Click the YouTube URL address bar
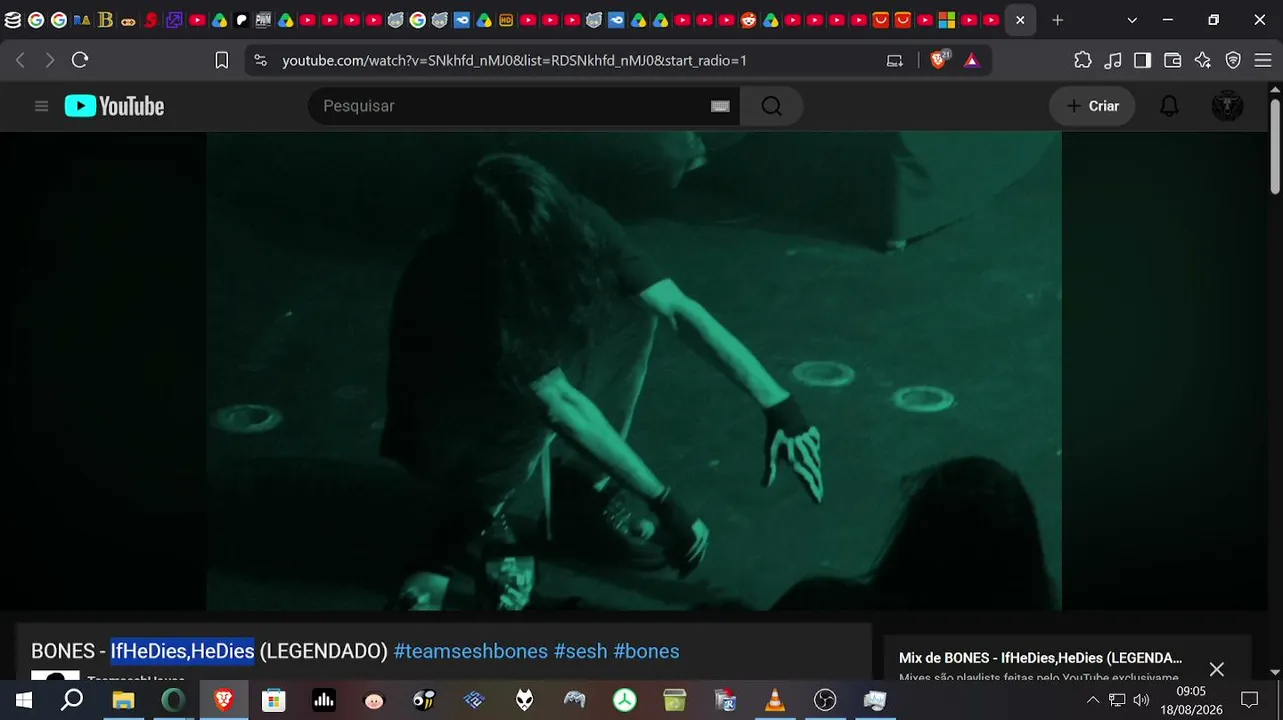Image resolution: width=1283 pixels, height=720 pixels. pyautogui.click(x=515, y=60)
